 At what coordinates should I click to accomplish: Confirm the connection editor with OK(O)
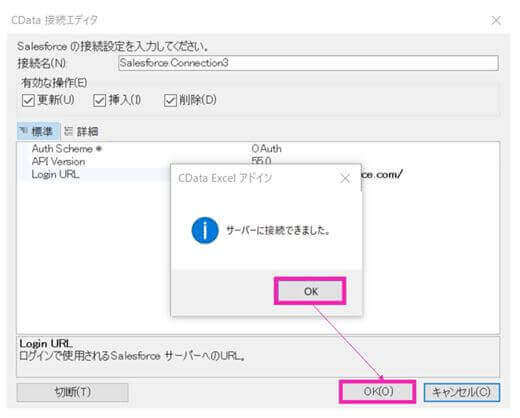(x=378, y=392)
